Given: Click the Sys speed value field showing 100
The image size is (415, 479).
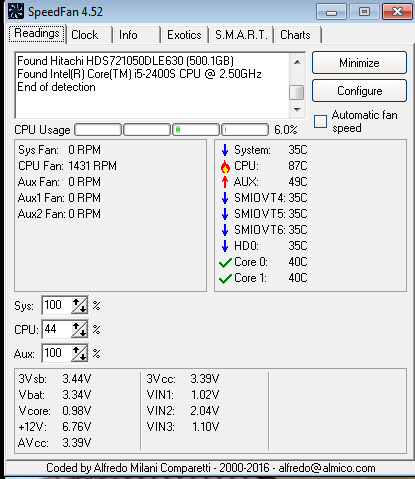Looking at the screenshot, I should (x=57, y=305).
